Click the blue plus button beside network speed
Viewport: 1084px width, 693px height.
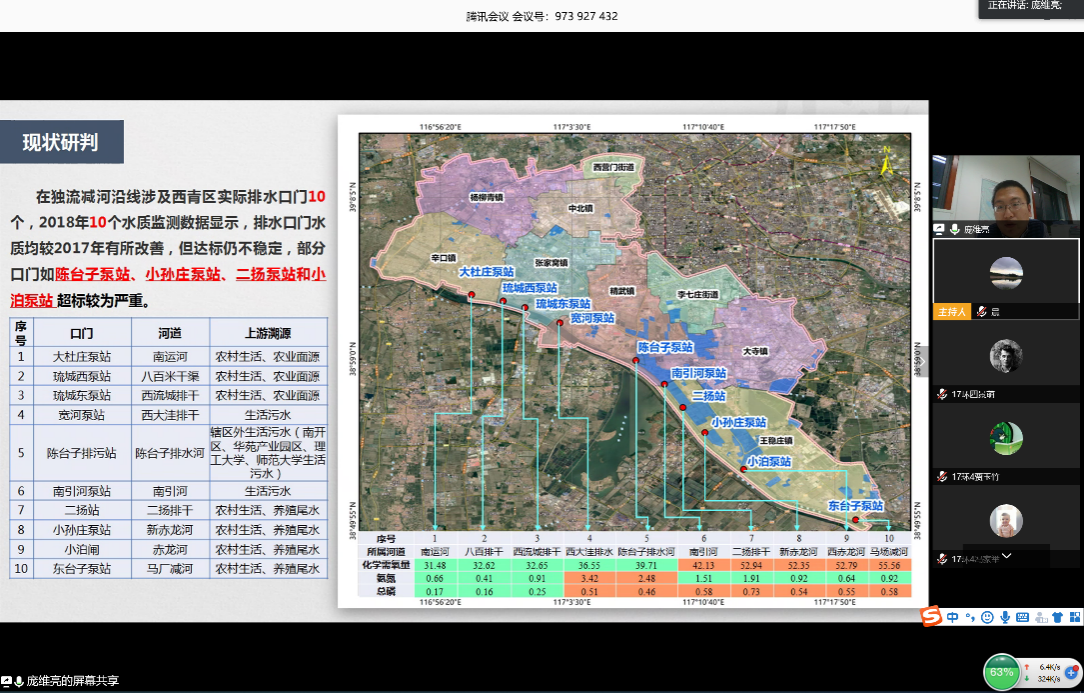coord(1071,672)
